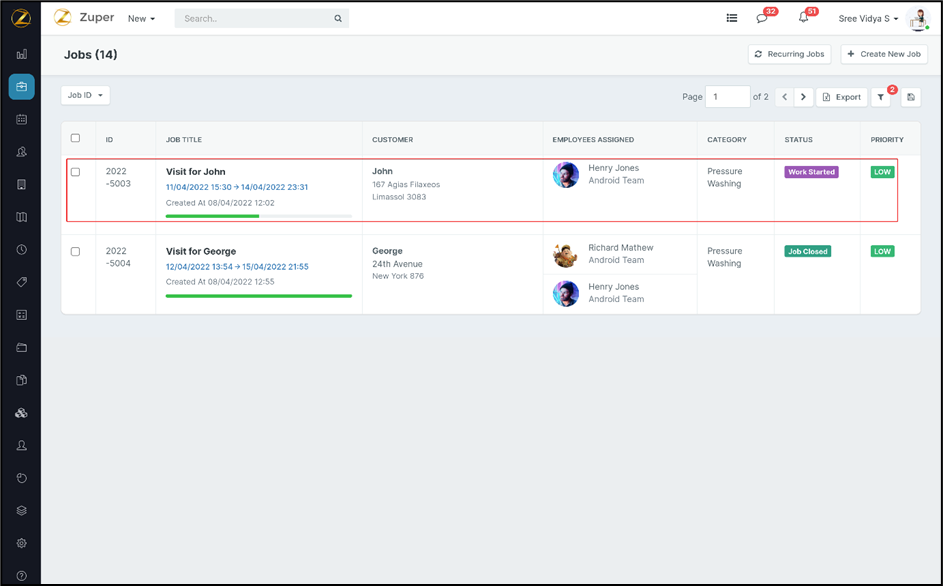This screenshot has height=586, width=943.
Task: Open the settings gear in sidebar
Action: point(21,543)
